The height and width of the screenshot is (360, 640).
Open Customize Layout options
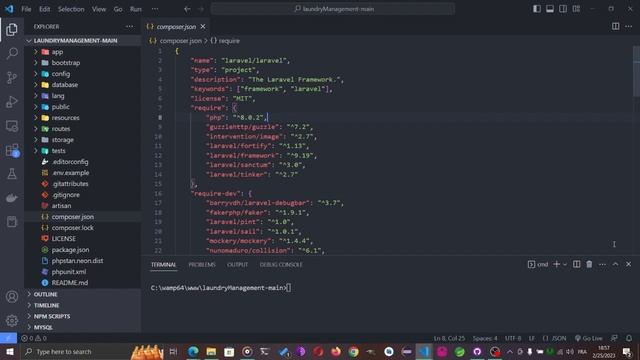click(x=576, y=9)
